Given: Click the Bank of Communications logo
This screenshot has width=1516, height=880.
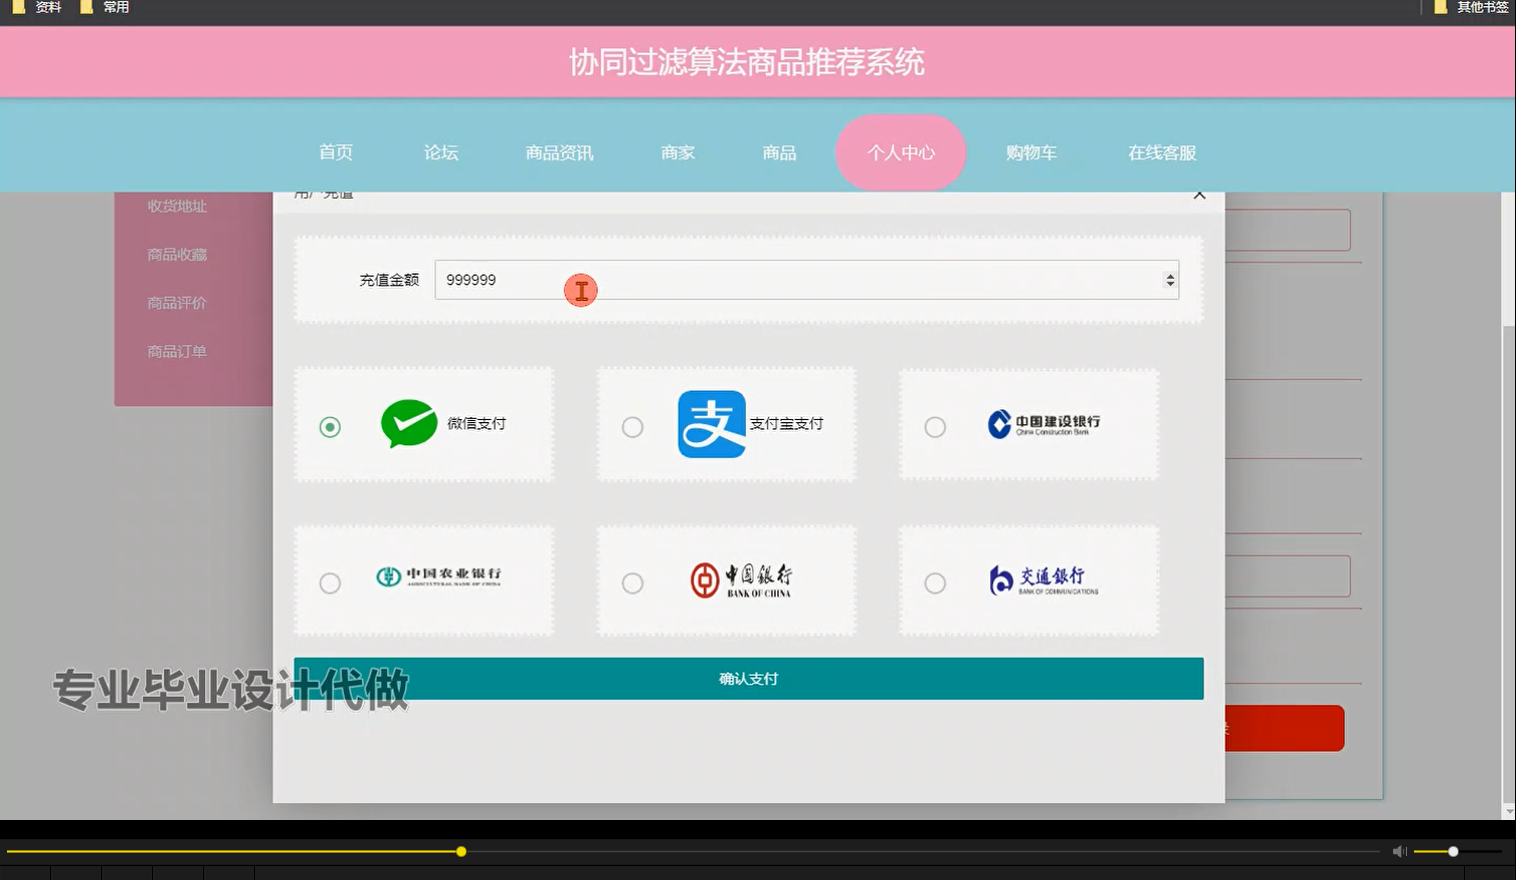Looking at the screenshot, I should [1043, 580].
